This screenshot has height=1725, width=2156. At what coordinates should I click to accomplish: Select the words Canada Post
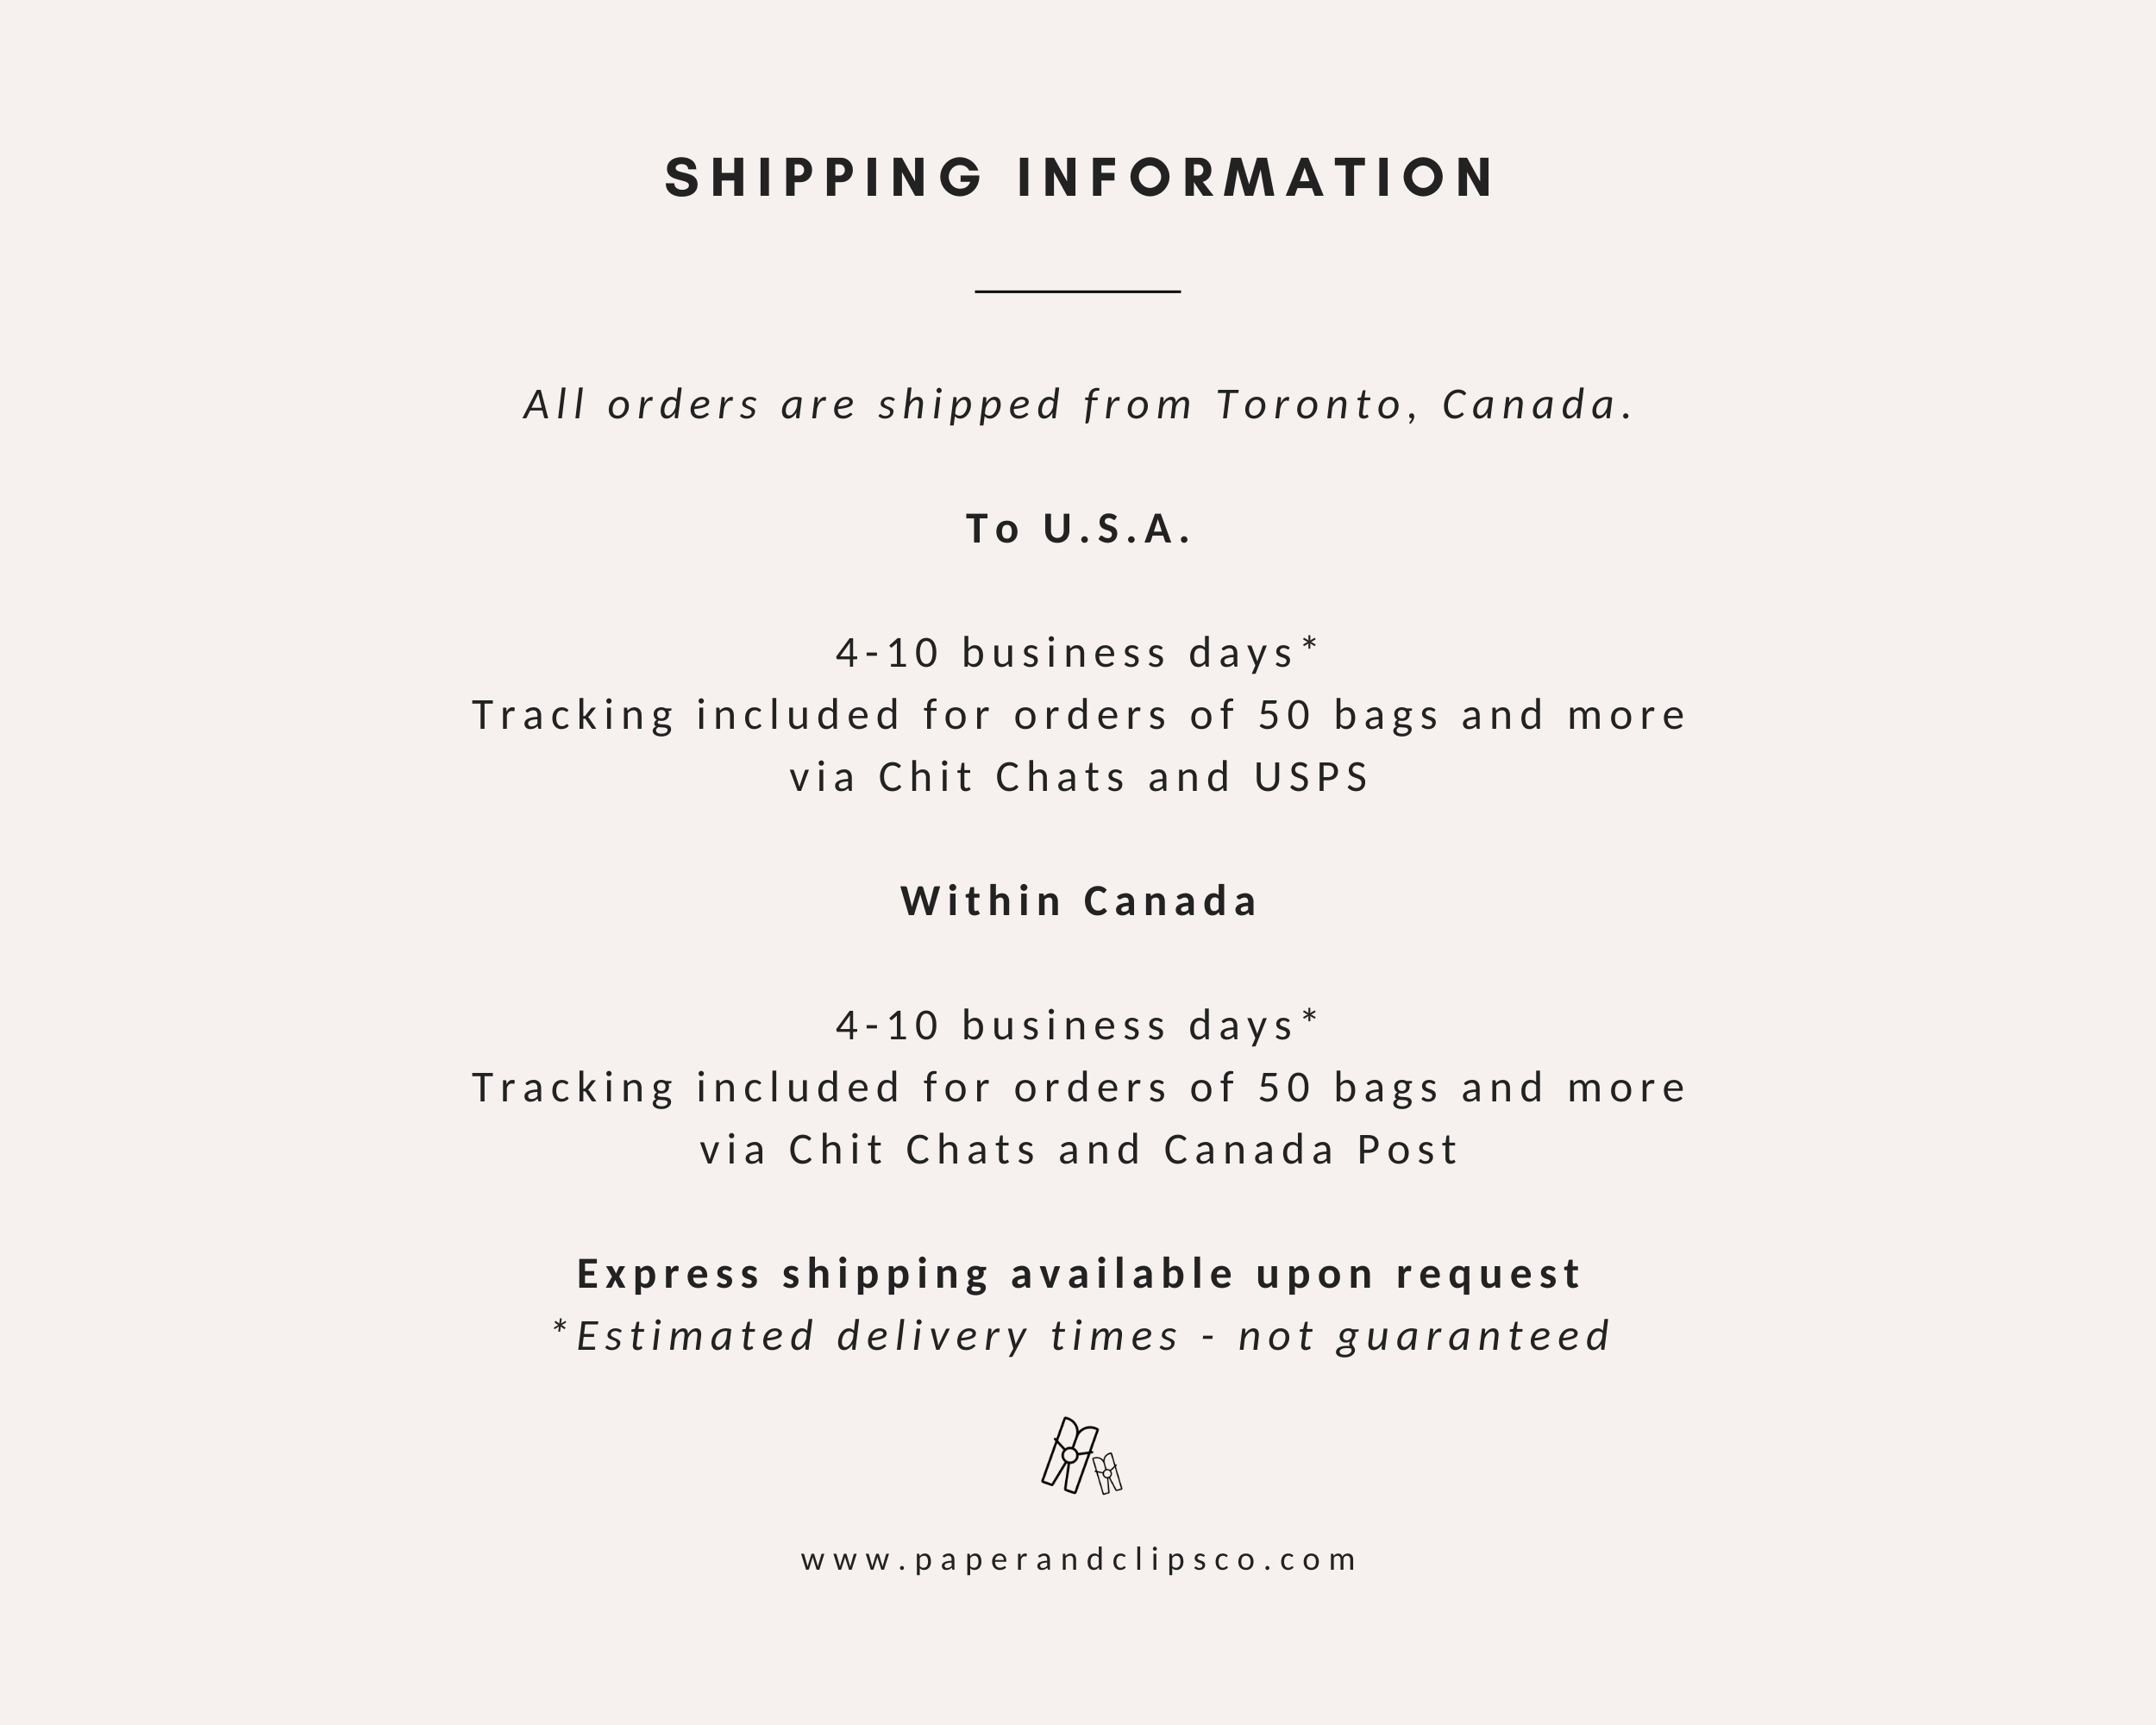coord(1310,1150)
